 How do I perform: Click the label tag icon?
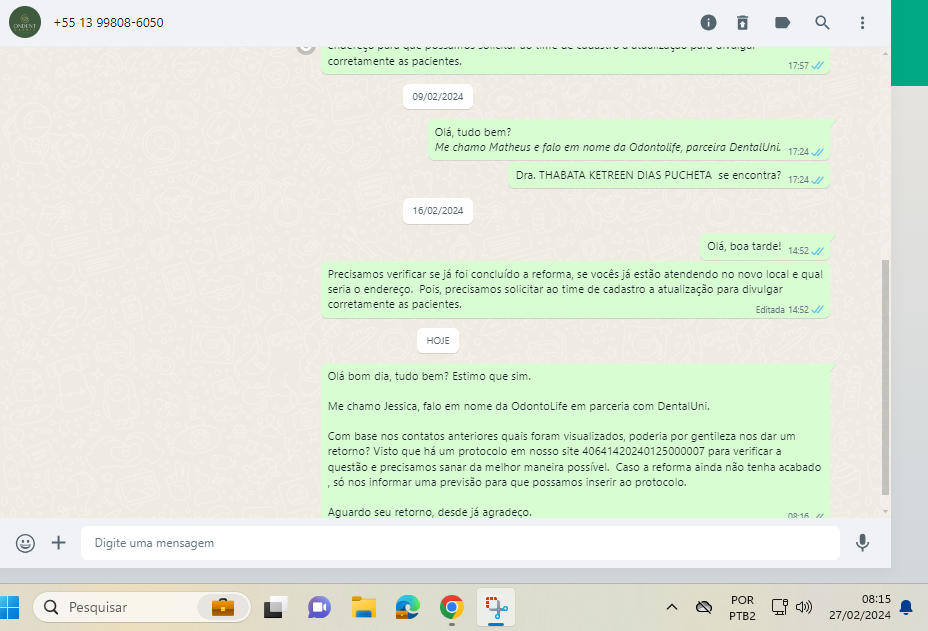tap(782, 22)
